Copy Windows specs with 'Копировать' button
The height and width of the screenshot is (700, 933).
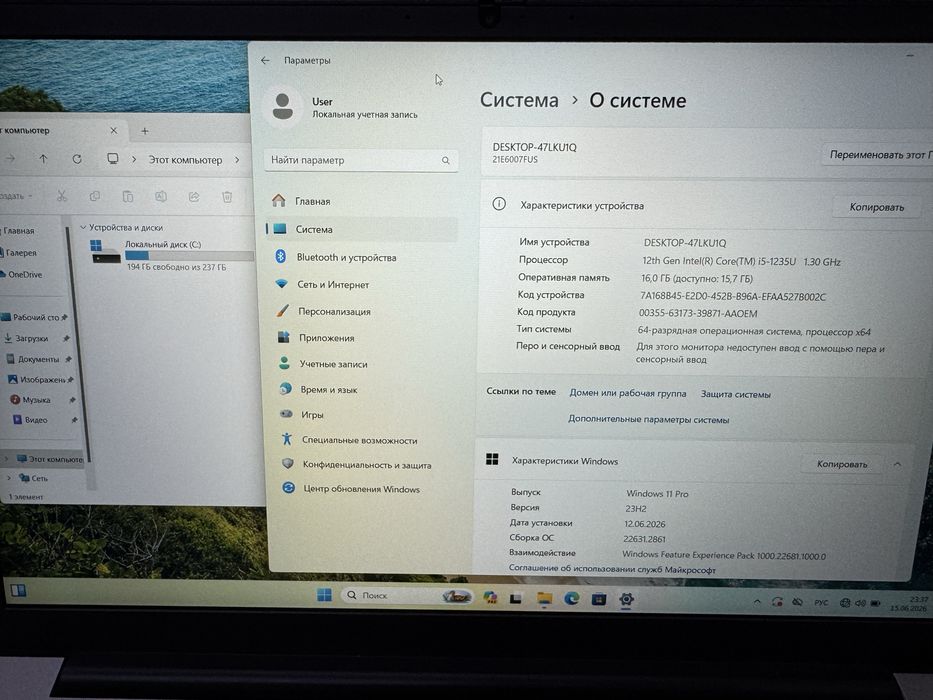pyautogui.click(x=842, y=464)
